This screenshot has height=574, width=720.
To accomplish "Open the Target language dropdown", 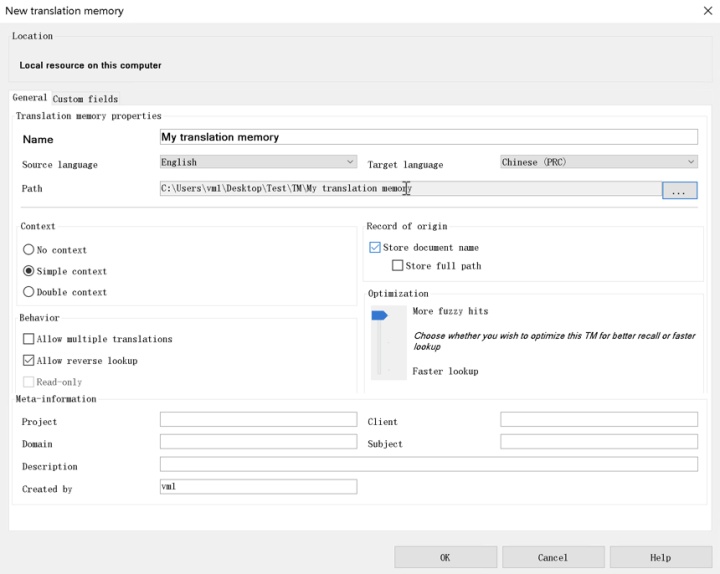I will 599,162.
